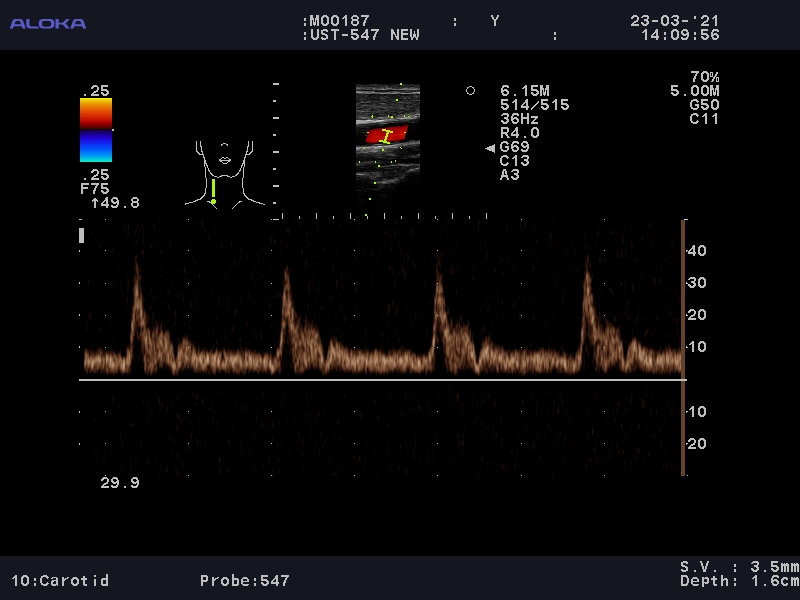Click the triangle pointer next to G69

coord(490,148)
